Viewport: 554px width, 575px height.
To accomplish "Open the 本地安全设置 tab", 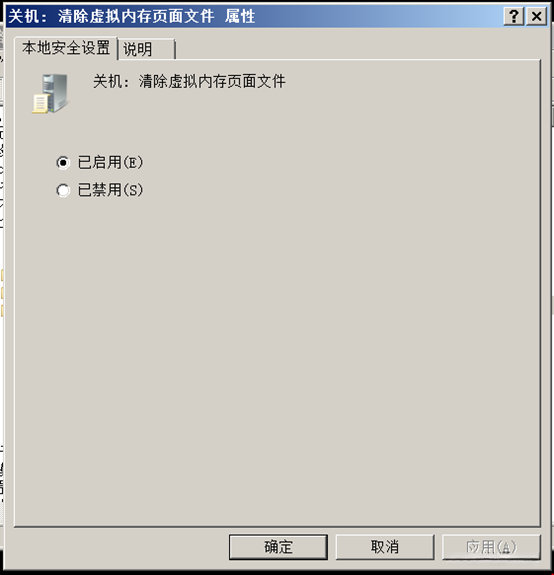I will pyautogui.click(x=66, y=48).
